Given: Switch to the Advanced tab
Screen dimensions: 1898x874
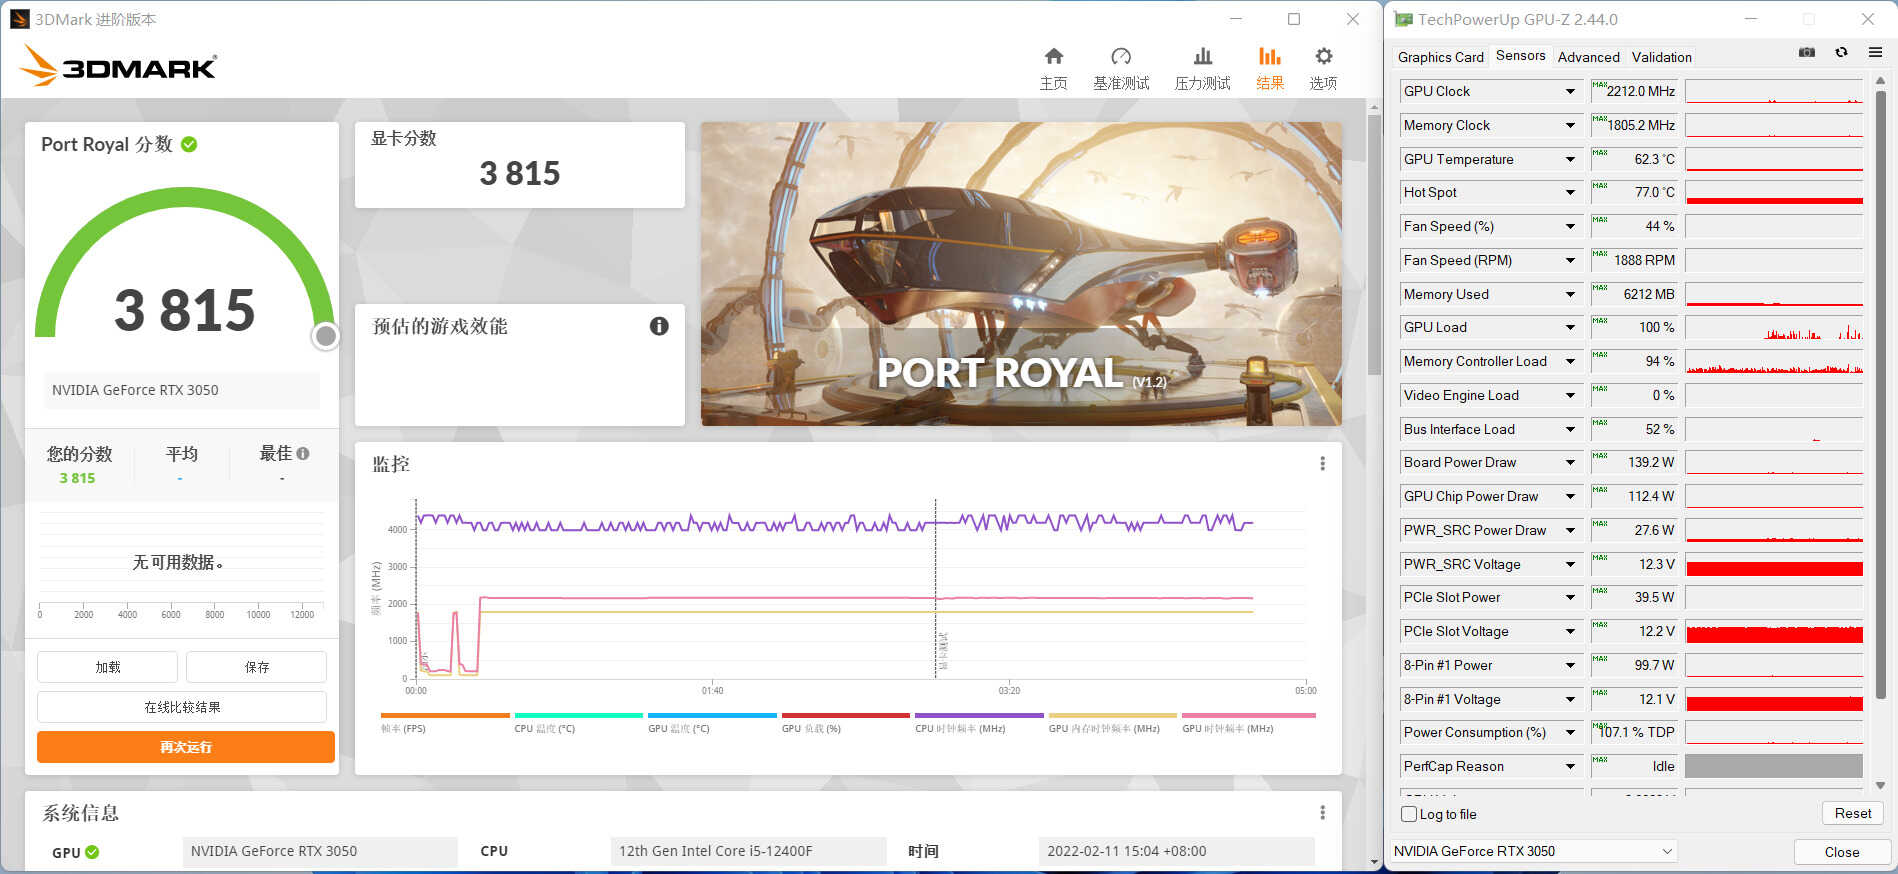Looking at the screenshot, I should point(1588,57).
